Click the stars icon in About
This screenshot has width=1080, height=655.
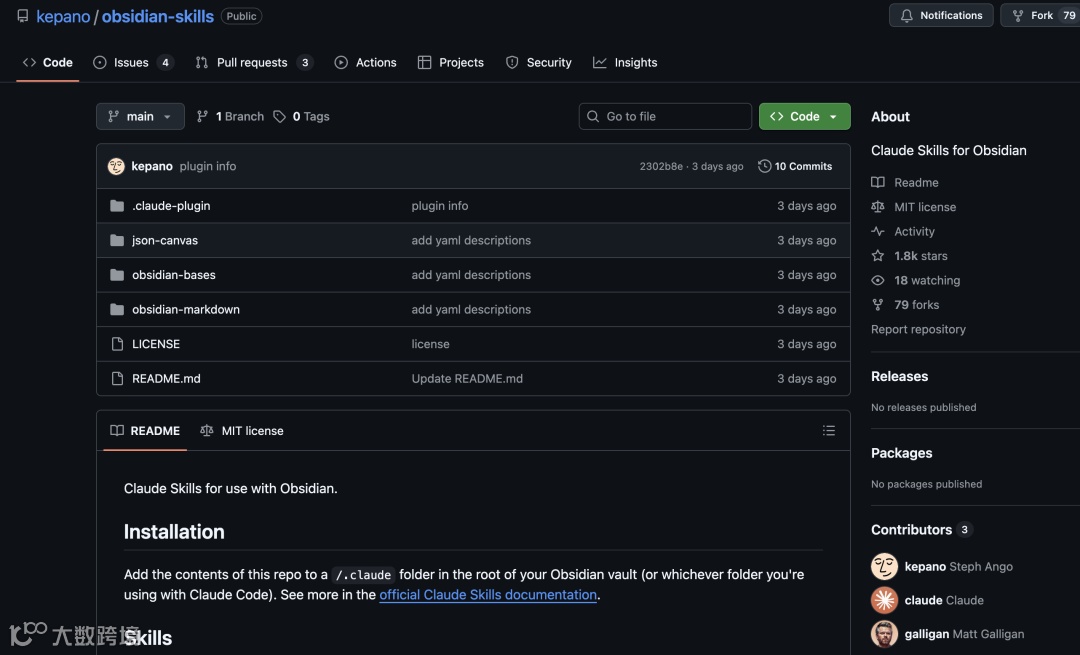pos(878,256)
